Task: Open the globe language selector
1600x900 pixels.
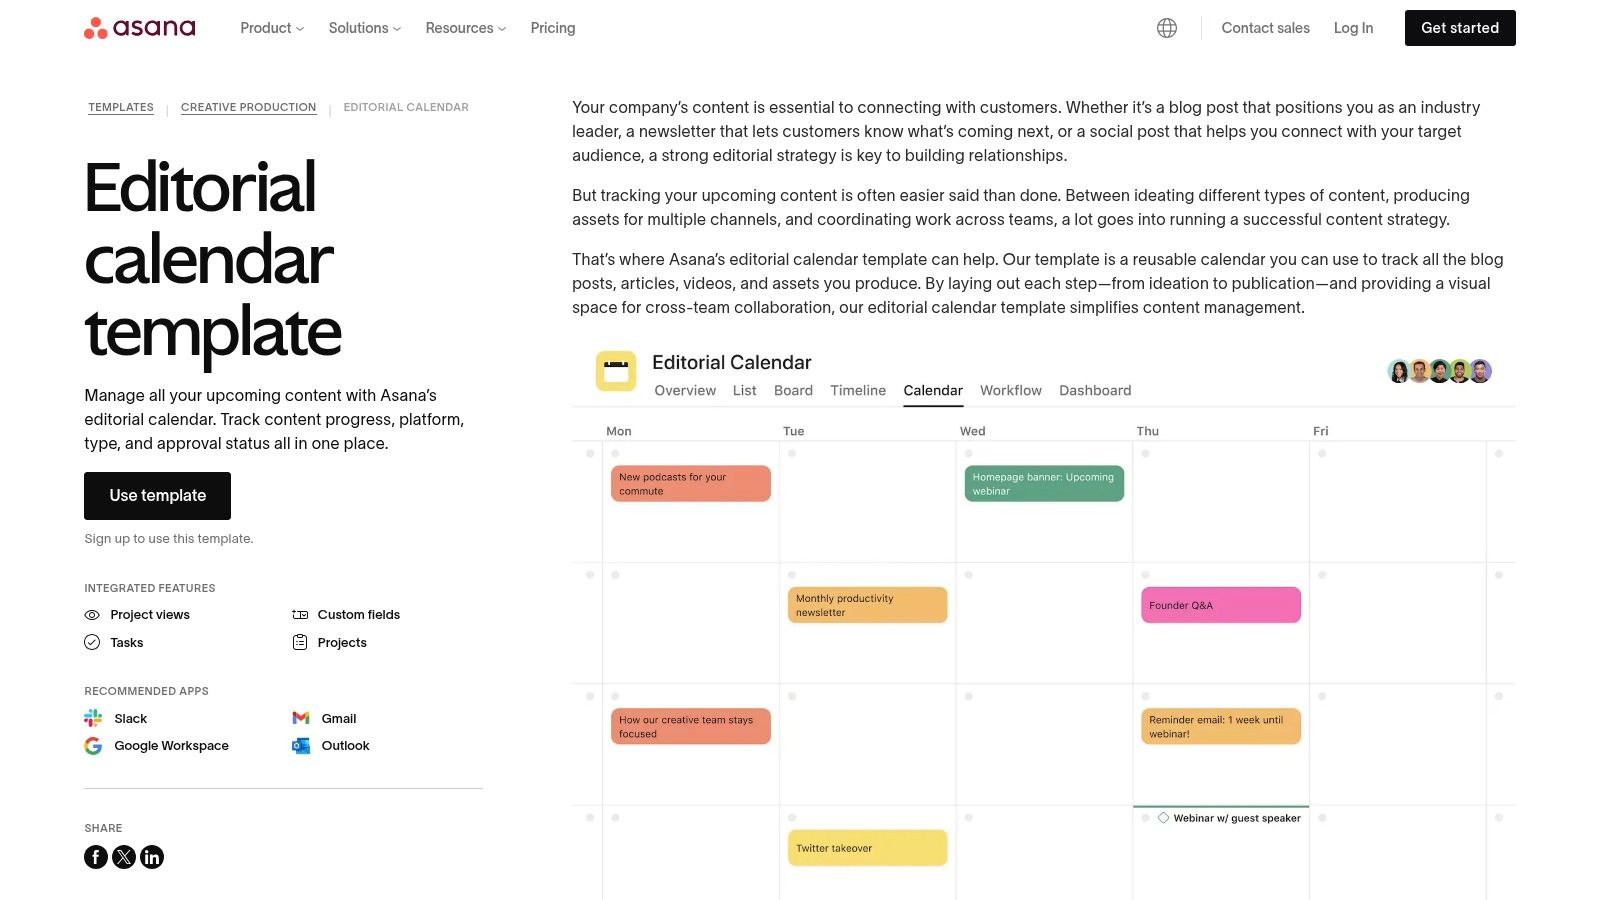Action: (x=1167, y=28)
